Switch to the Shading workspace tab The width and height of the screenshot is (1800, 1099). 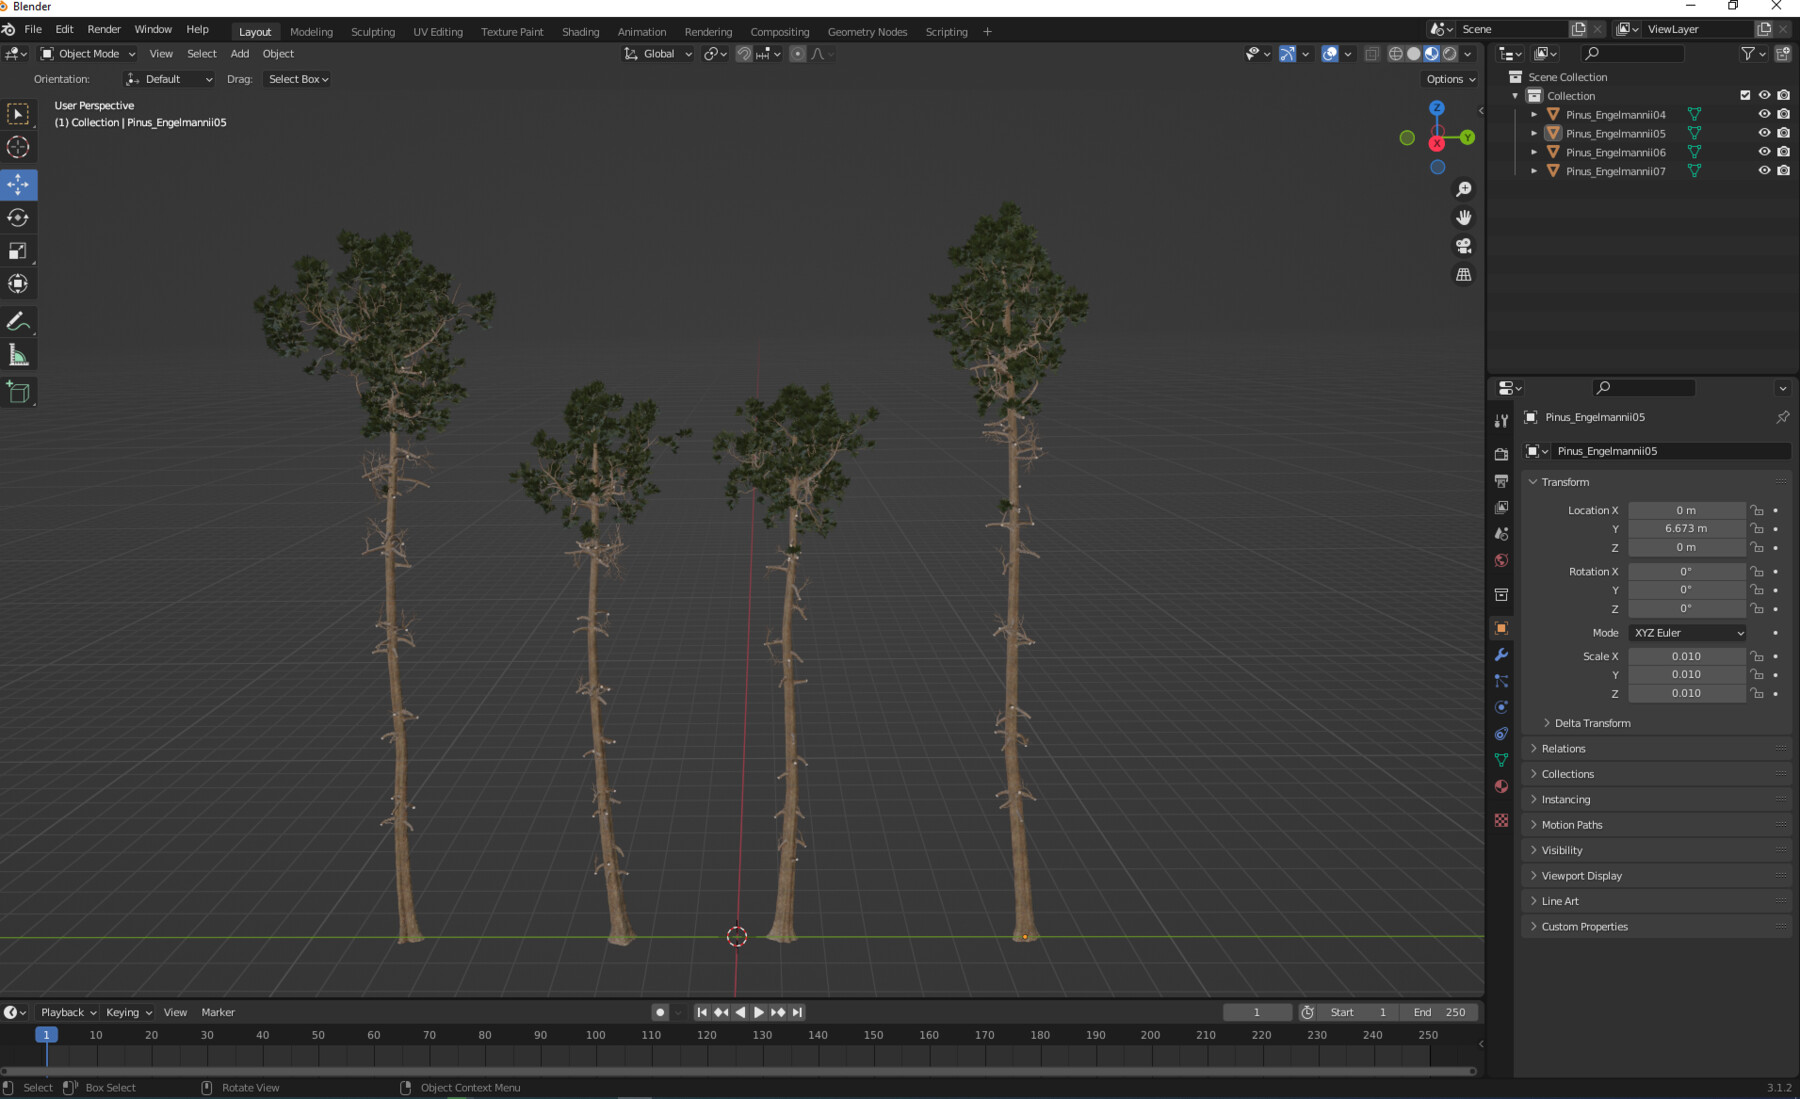coord(580,31)
